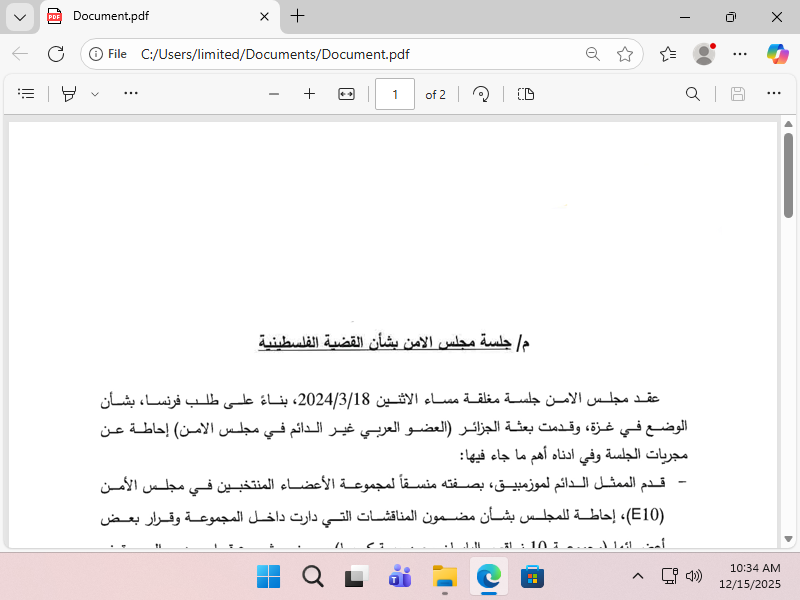Zoom in using the plus button

(x=309, y=94)
